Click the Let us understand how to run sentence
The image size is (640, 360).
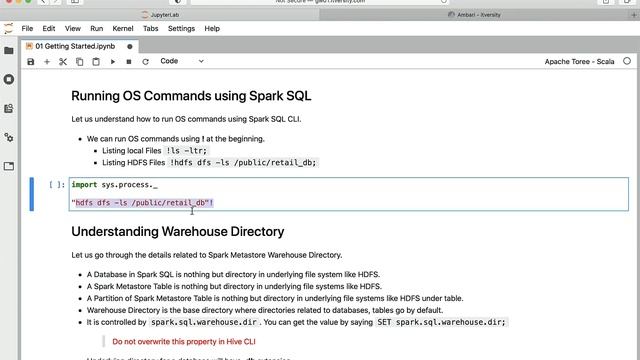pos(186,119)
